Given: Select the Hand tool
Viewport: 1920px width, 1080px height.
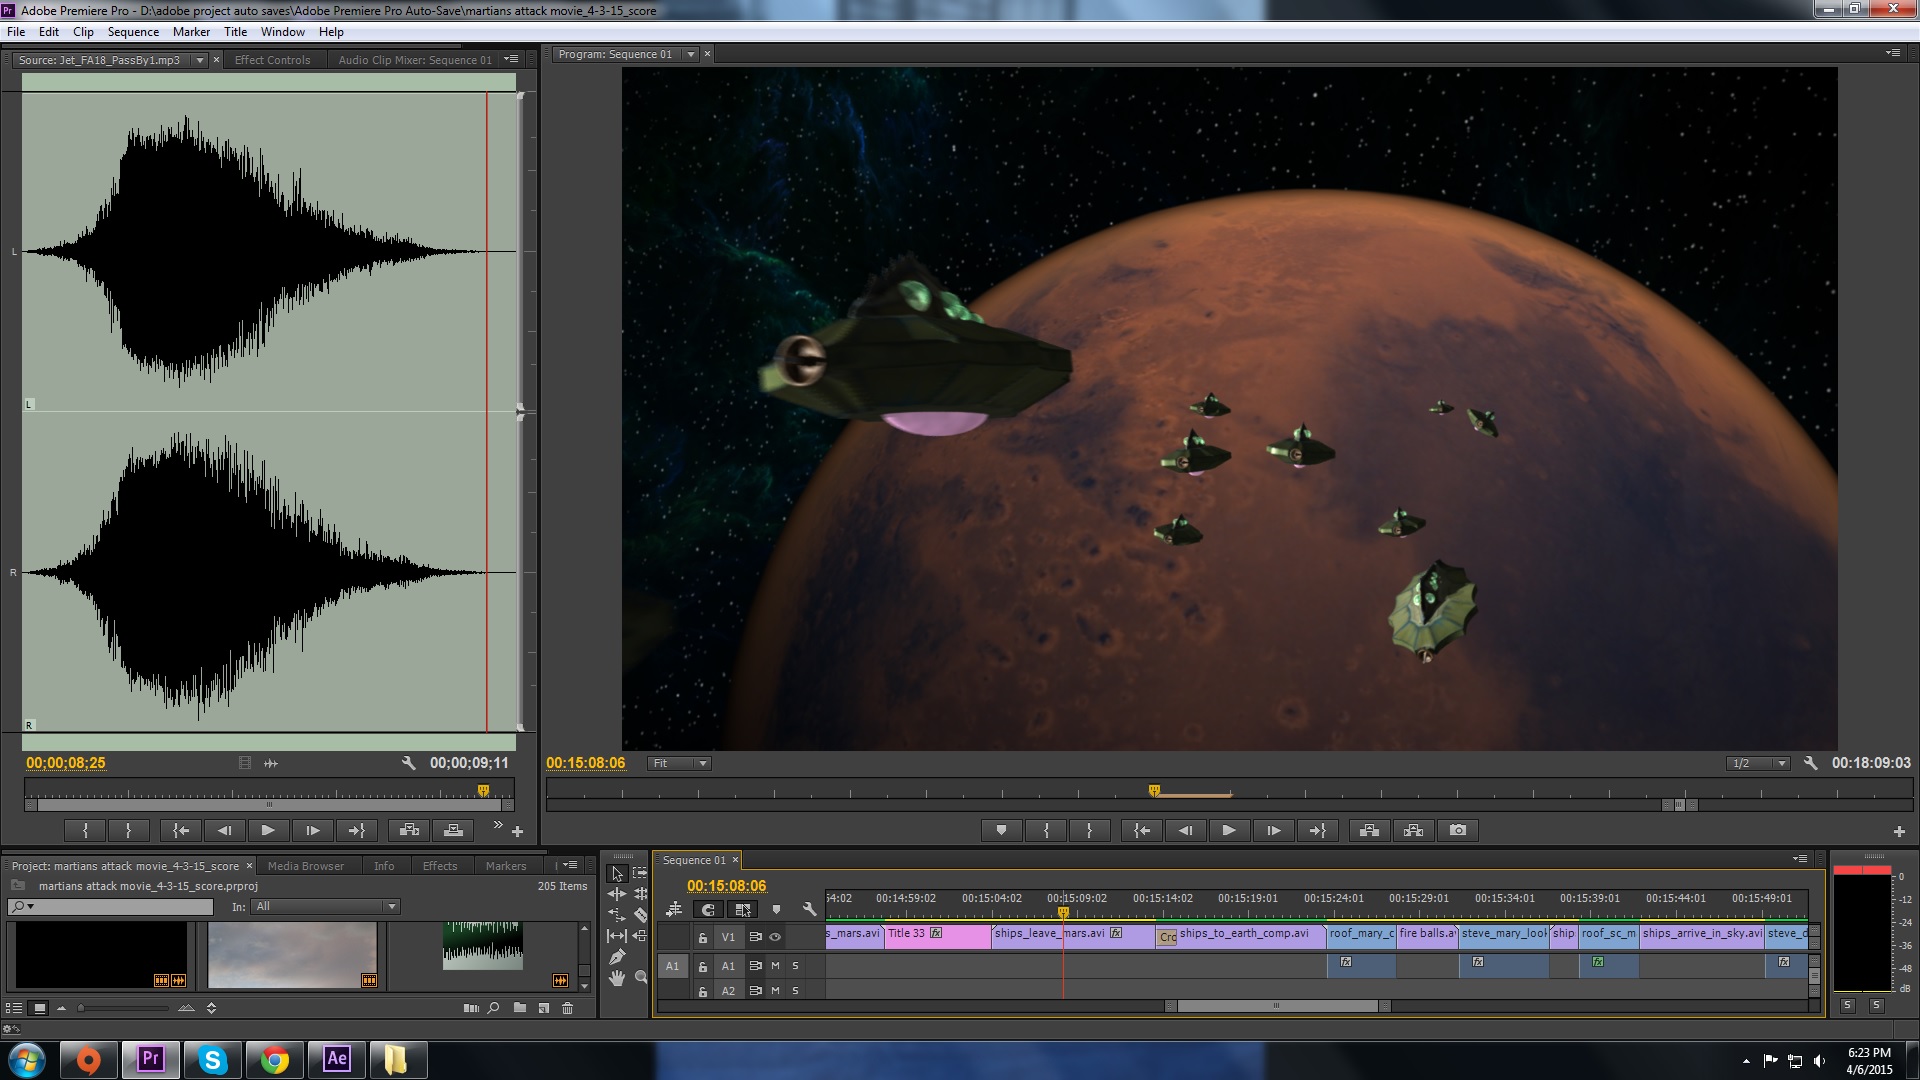Looking at the screenshot, I should [x=617, y=978].
